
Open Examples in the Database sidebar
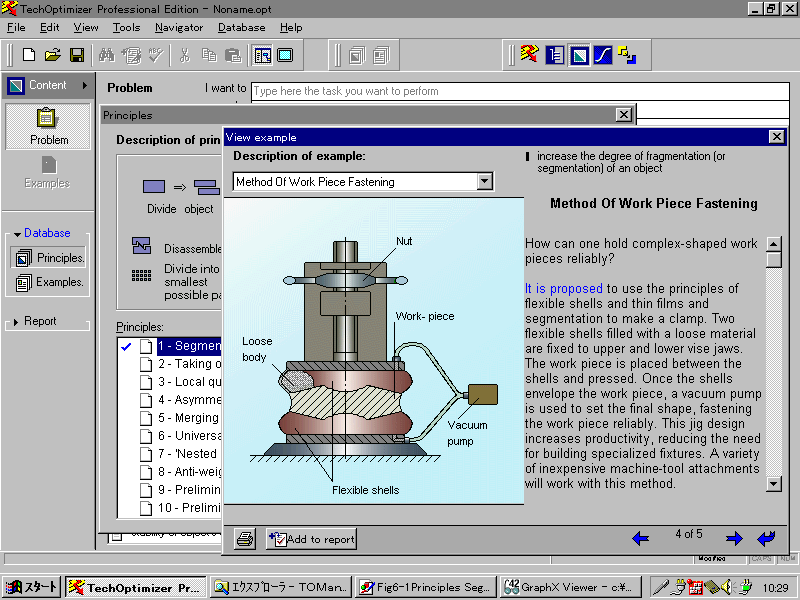tap(49, 282)
